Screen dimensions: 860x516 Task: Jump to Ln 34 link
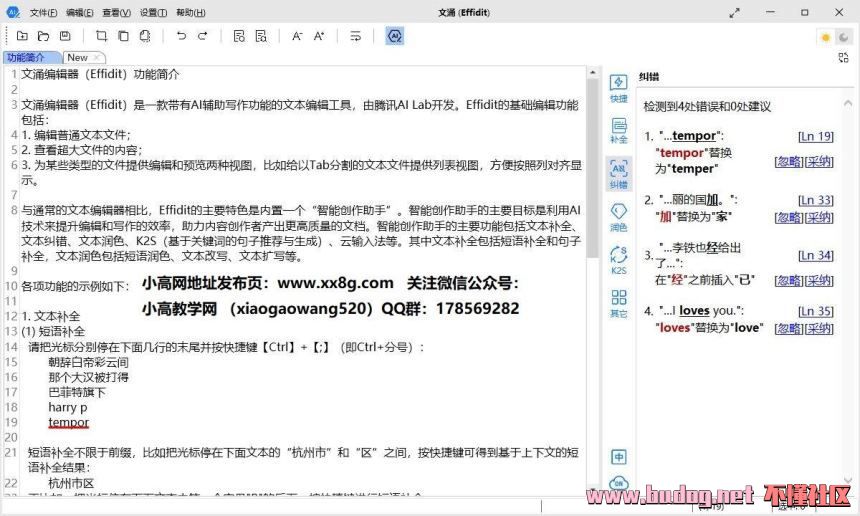[x=816, y=256]
